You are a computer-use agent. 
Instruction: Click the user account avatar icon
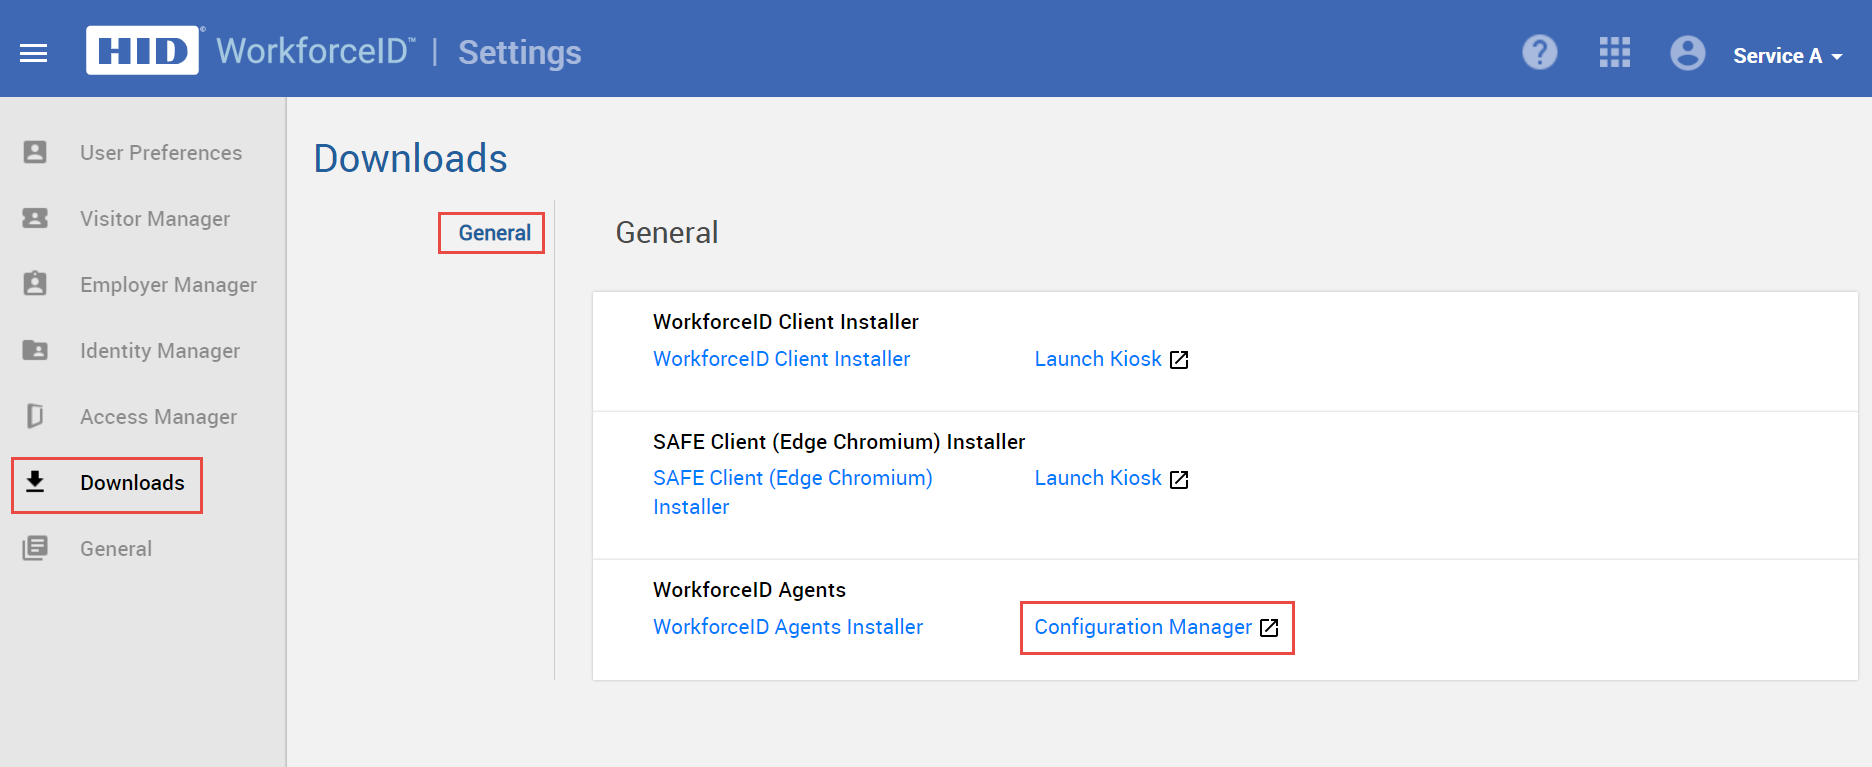pyautogui.click(x=1688, y=53)
